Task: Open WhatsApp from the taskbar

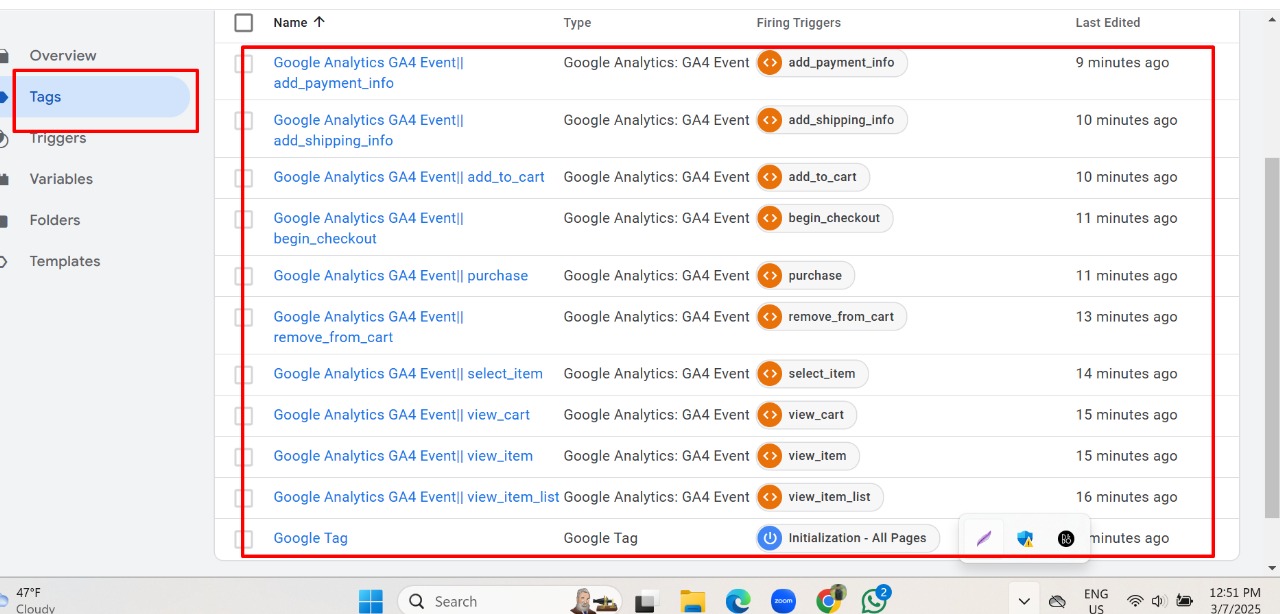Action: click(875, 600)
